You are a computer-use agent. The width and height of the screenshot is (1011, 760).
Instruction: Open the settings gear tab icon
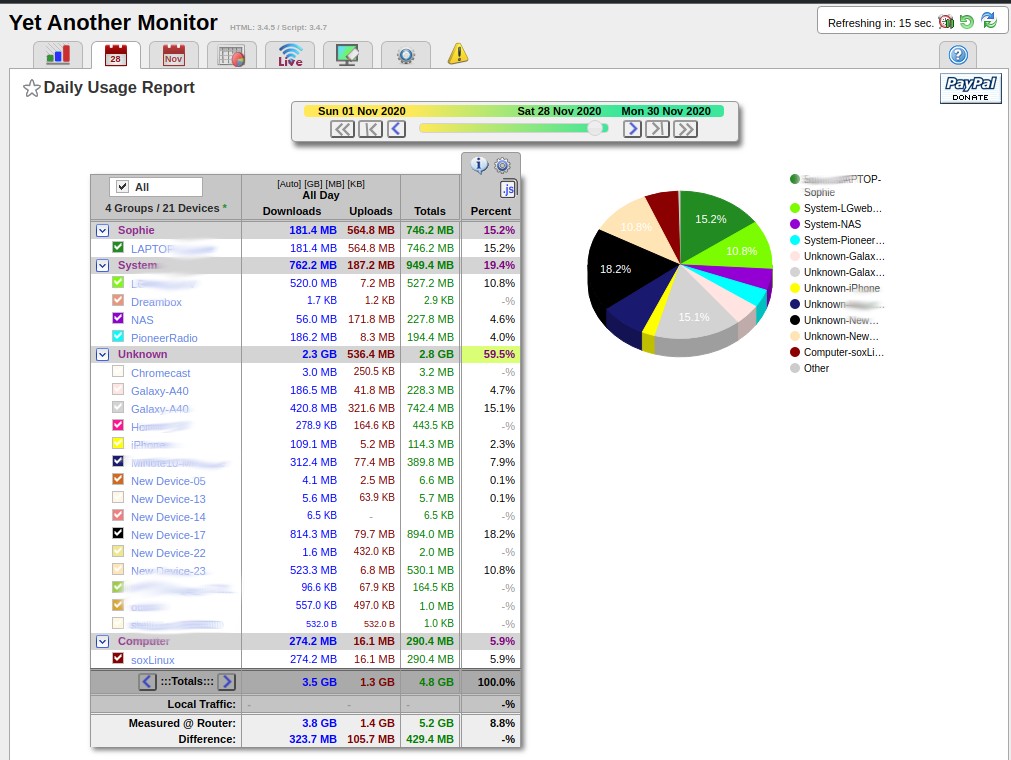(405, 55)
